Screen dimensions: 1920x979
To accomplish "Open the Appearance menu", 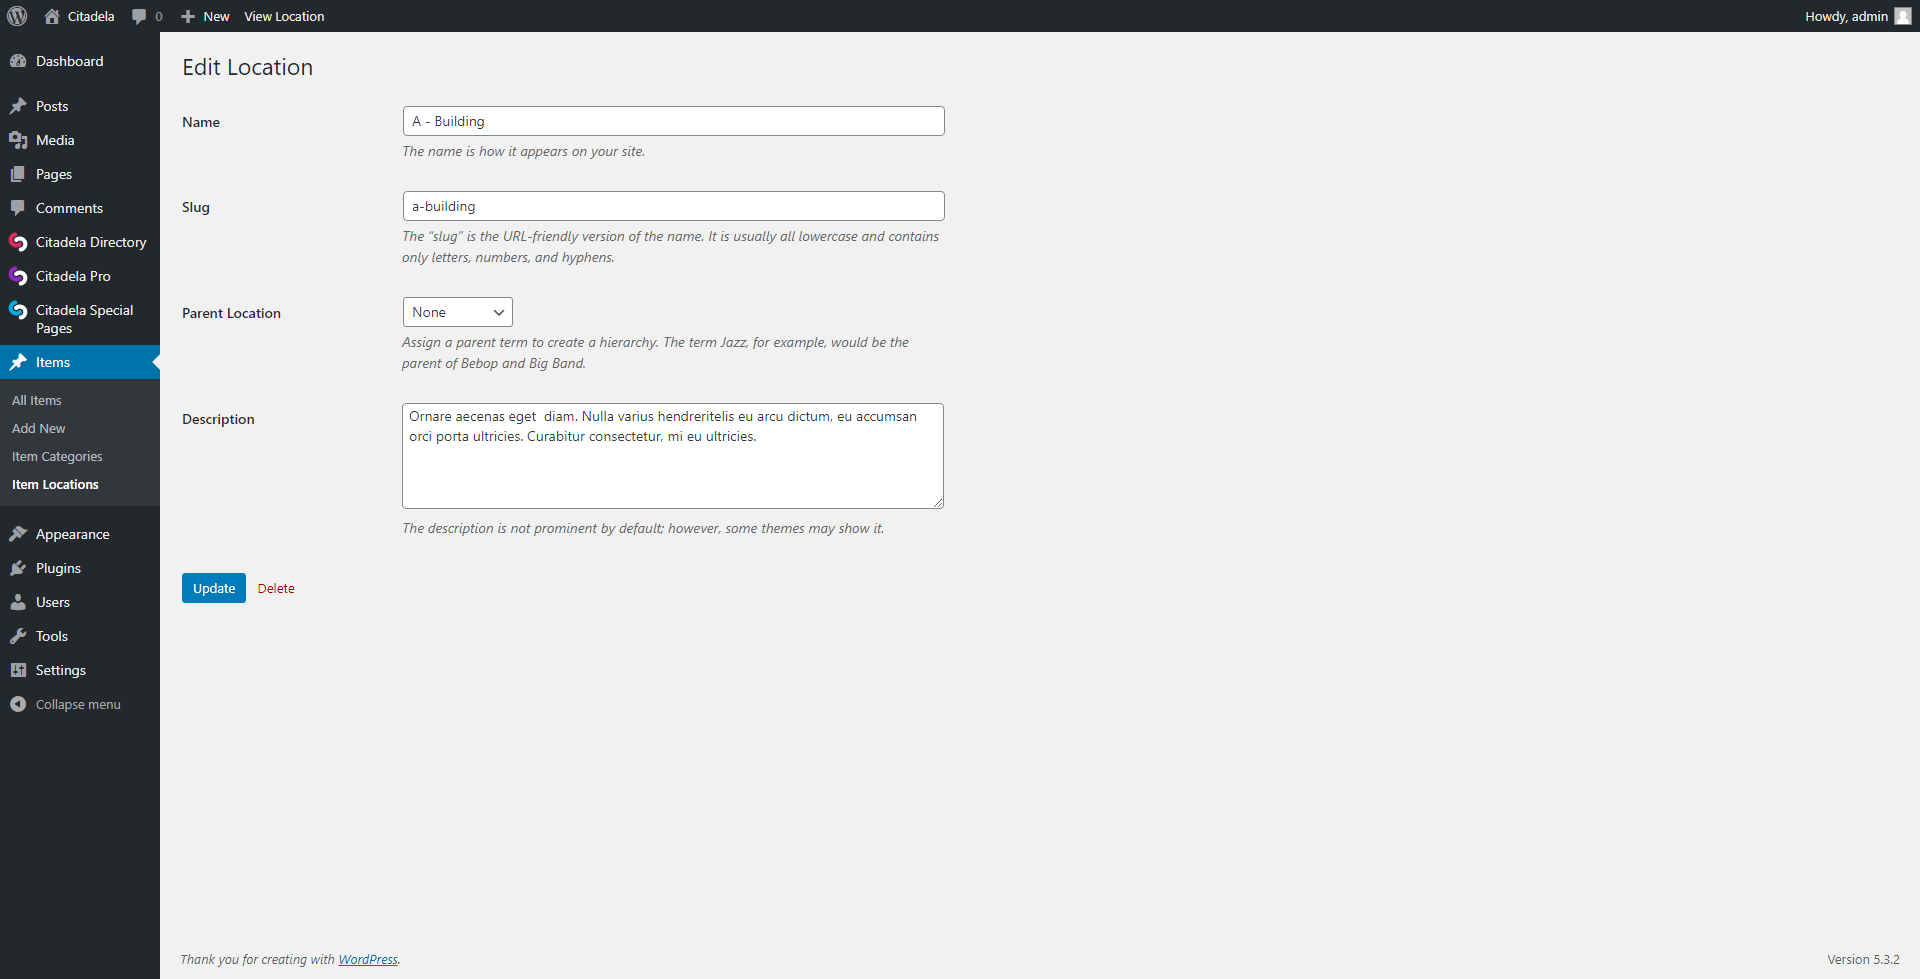I will click(x=73, y=534).
